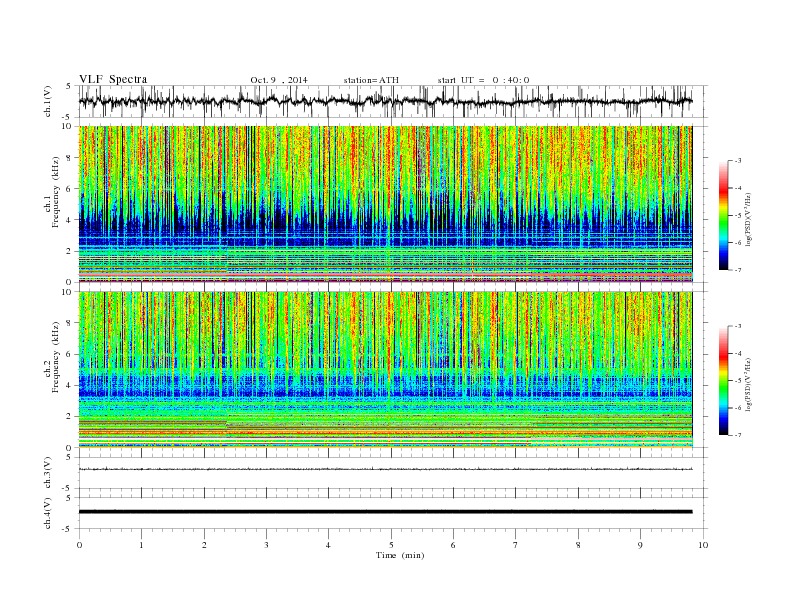The width and height of the screenshot is (792, 612).
Task: Click the ch.1 frequency tick label "8"
Action: [70, 158]
